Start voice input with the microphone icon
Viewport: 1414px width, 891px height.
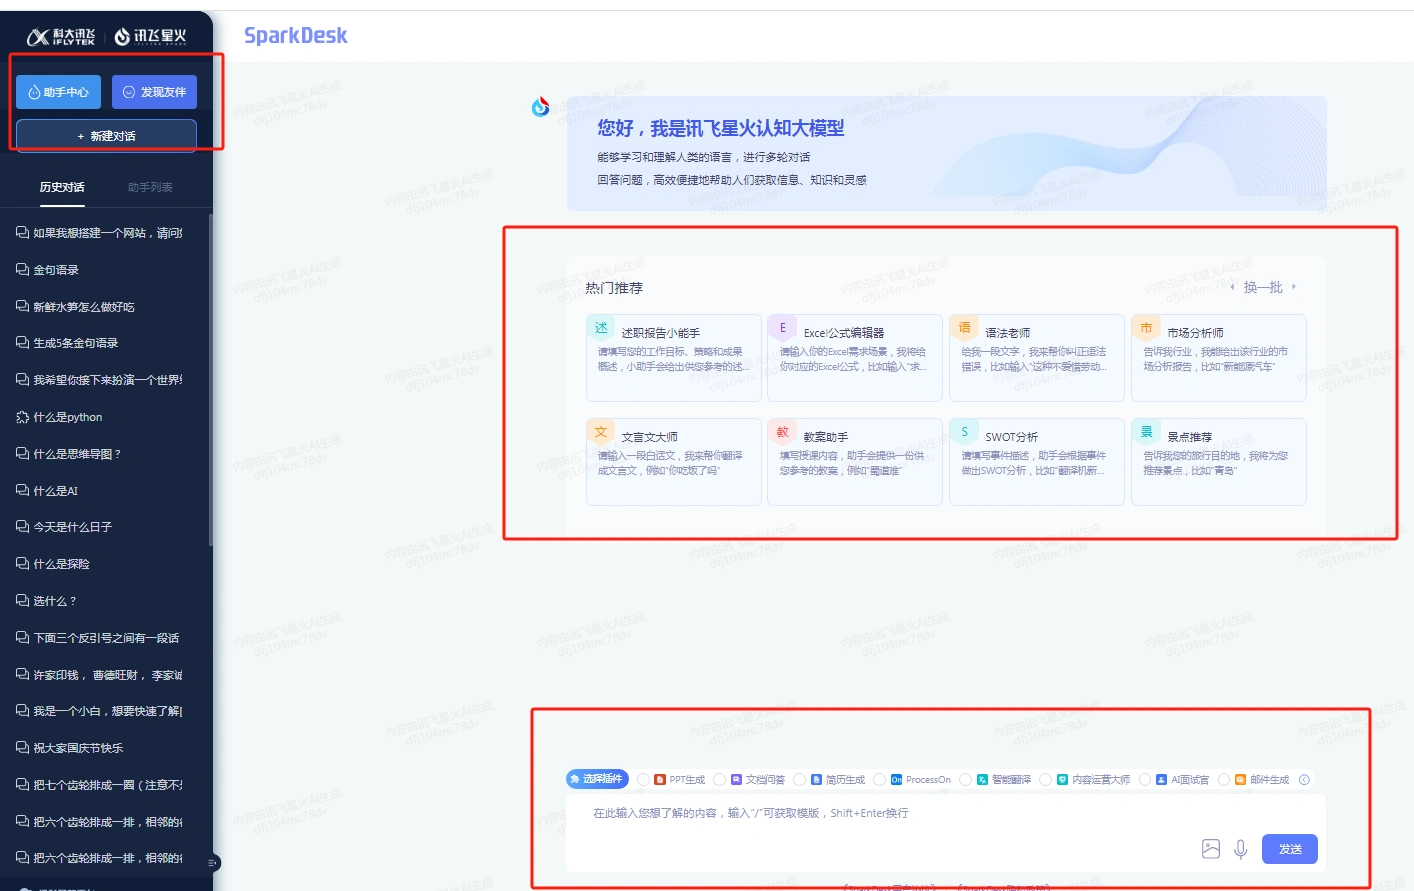point(1240,849)
